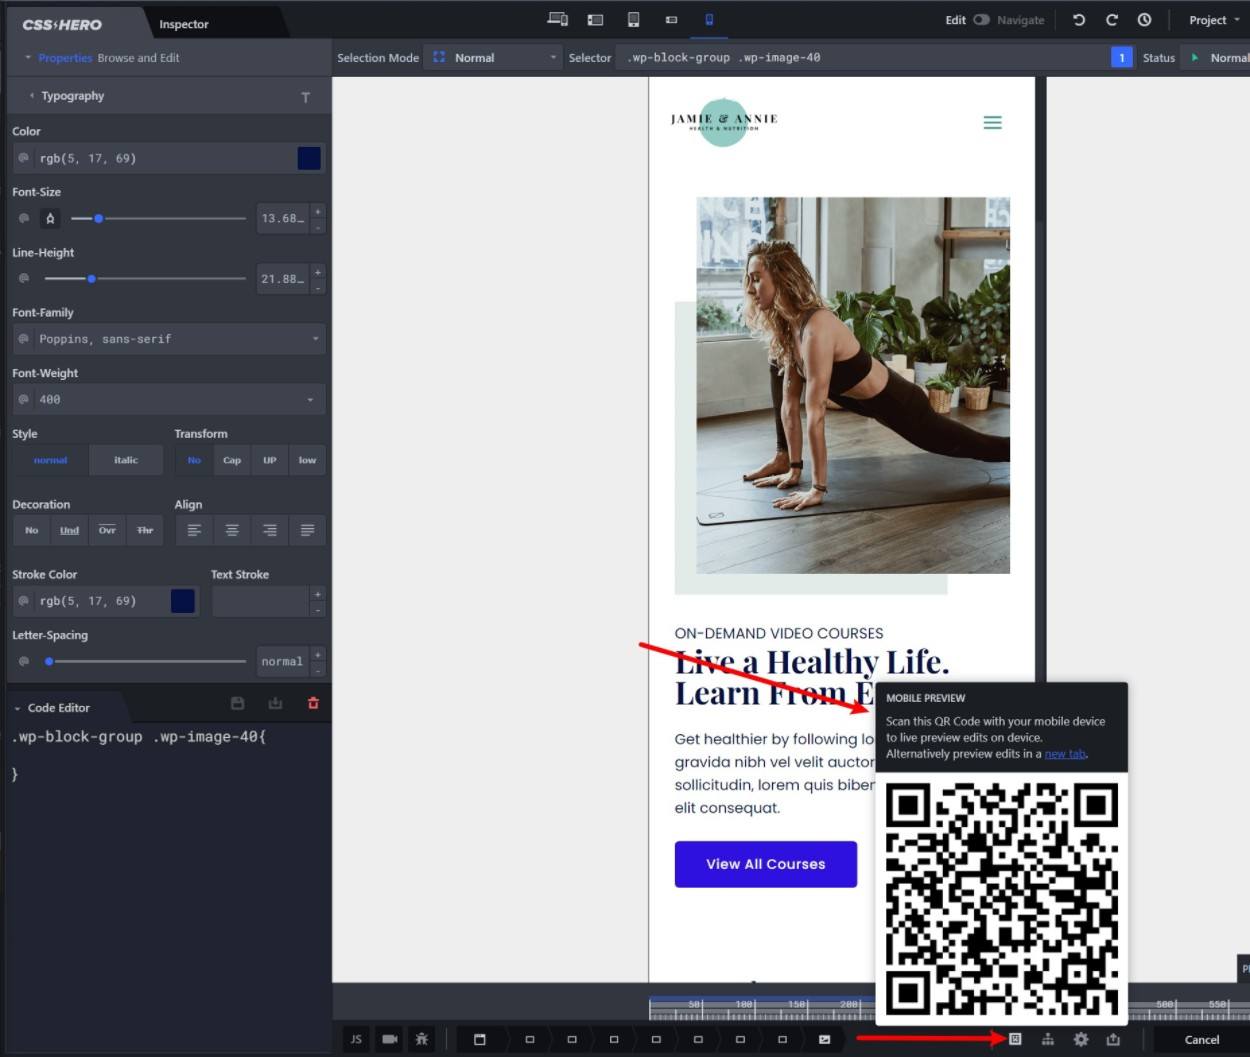Align text right
The image size is (1250, 1057).
click(270, 530)
